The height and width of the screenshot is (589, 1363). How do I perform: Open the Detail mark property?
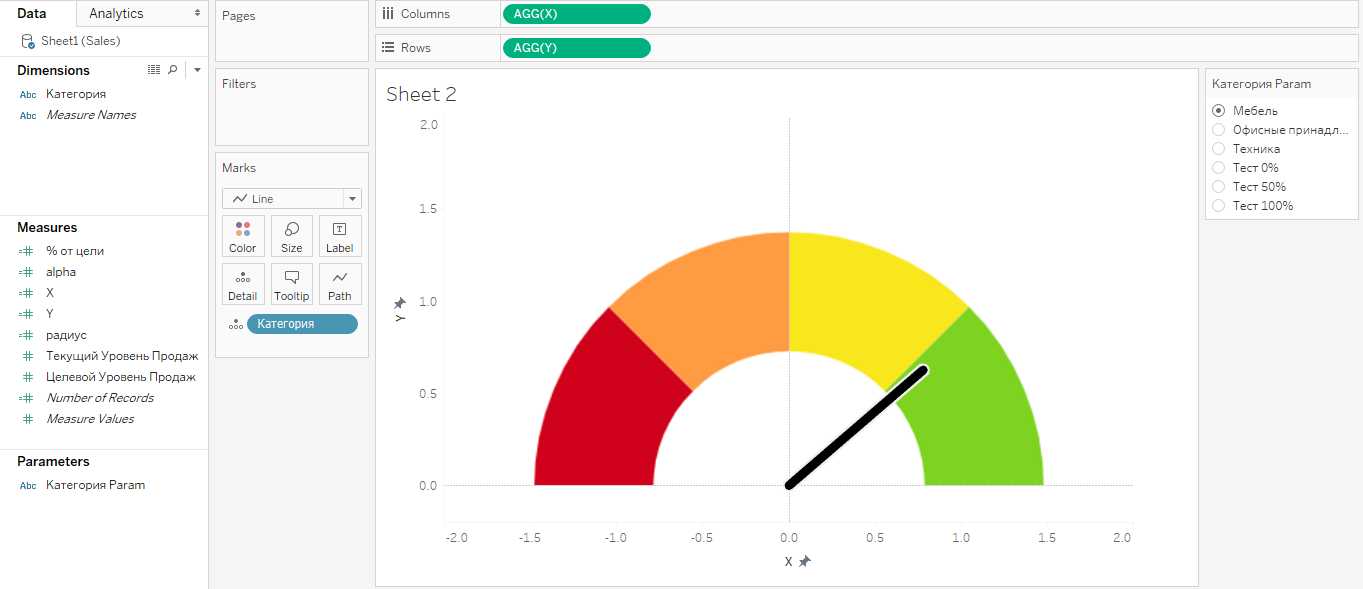[243, 284]
